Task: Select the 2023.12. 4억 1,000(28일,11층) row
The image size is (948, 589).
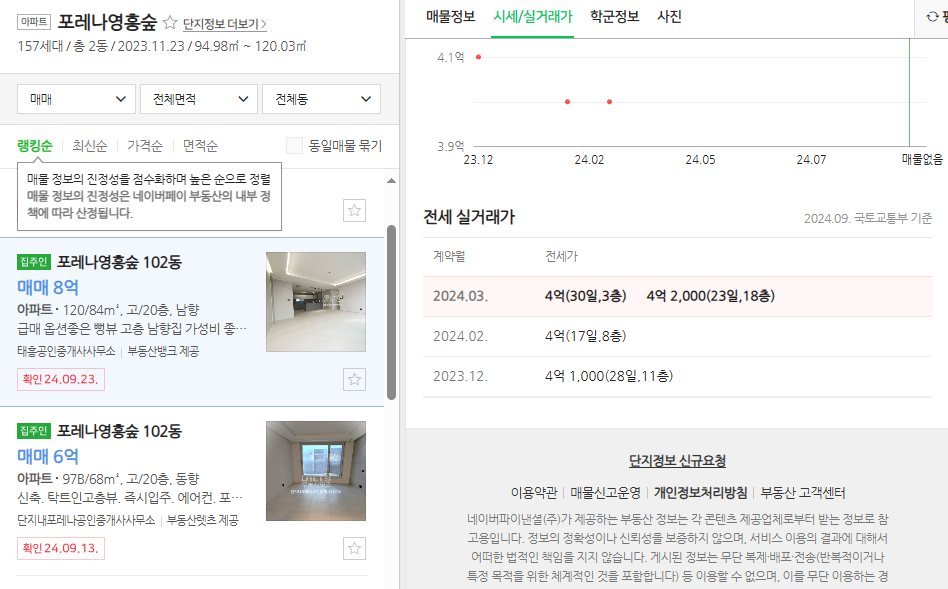Action: [677, 376]
